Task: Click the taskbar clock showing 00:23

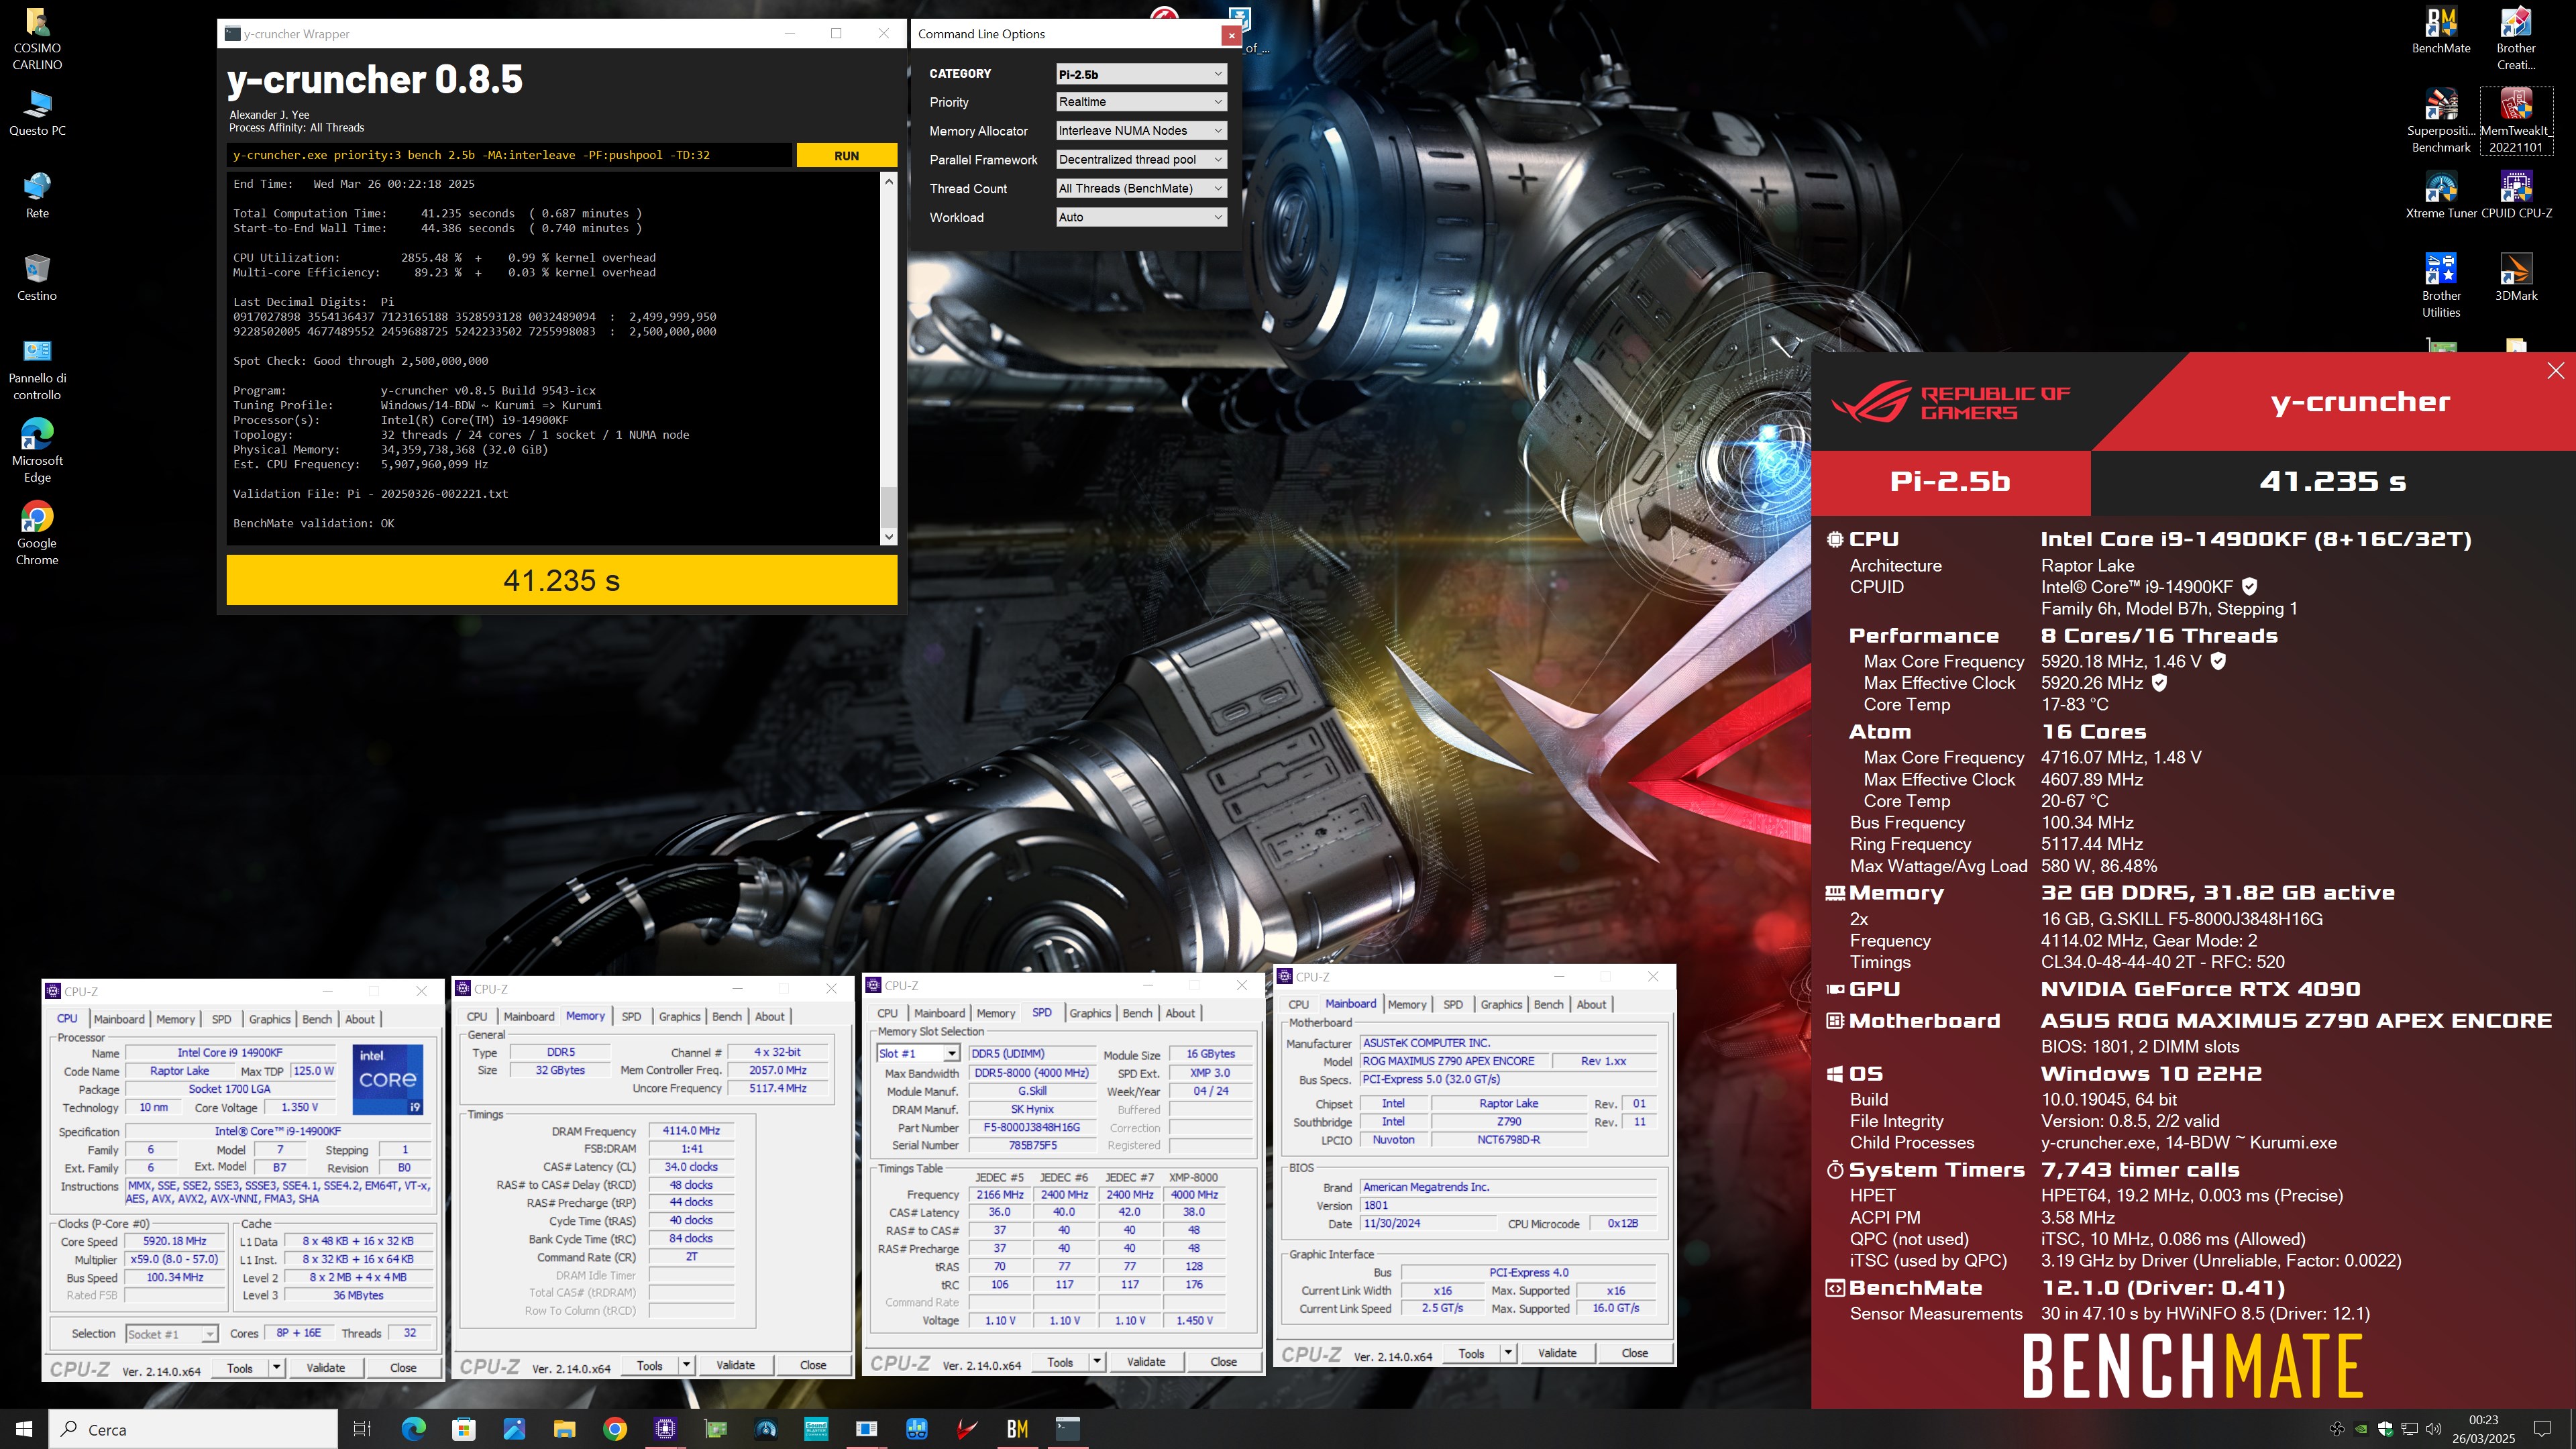Action: tap(2484, 1429)
